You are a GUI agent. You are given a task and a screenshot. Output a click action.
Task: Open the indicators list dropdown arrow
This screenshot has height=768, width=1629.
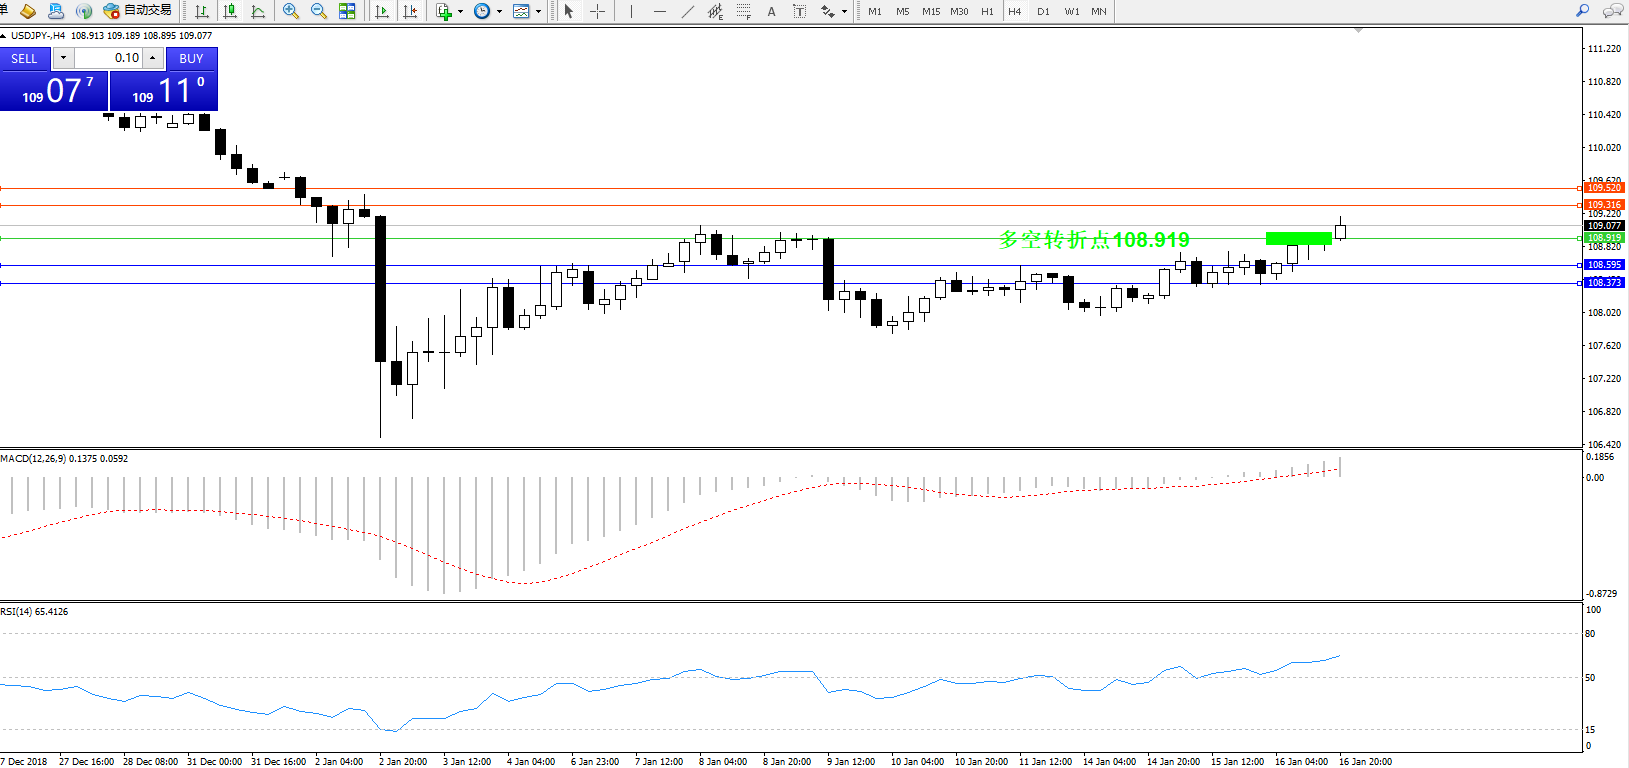460,12
